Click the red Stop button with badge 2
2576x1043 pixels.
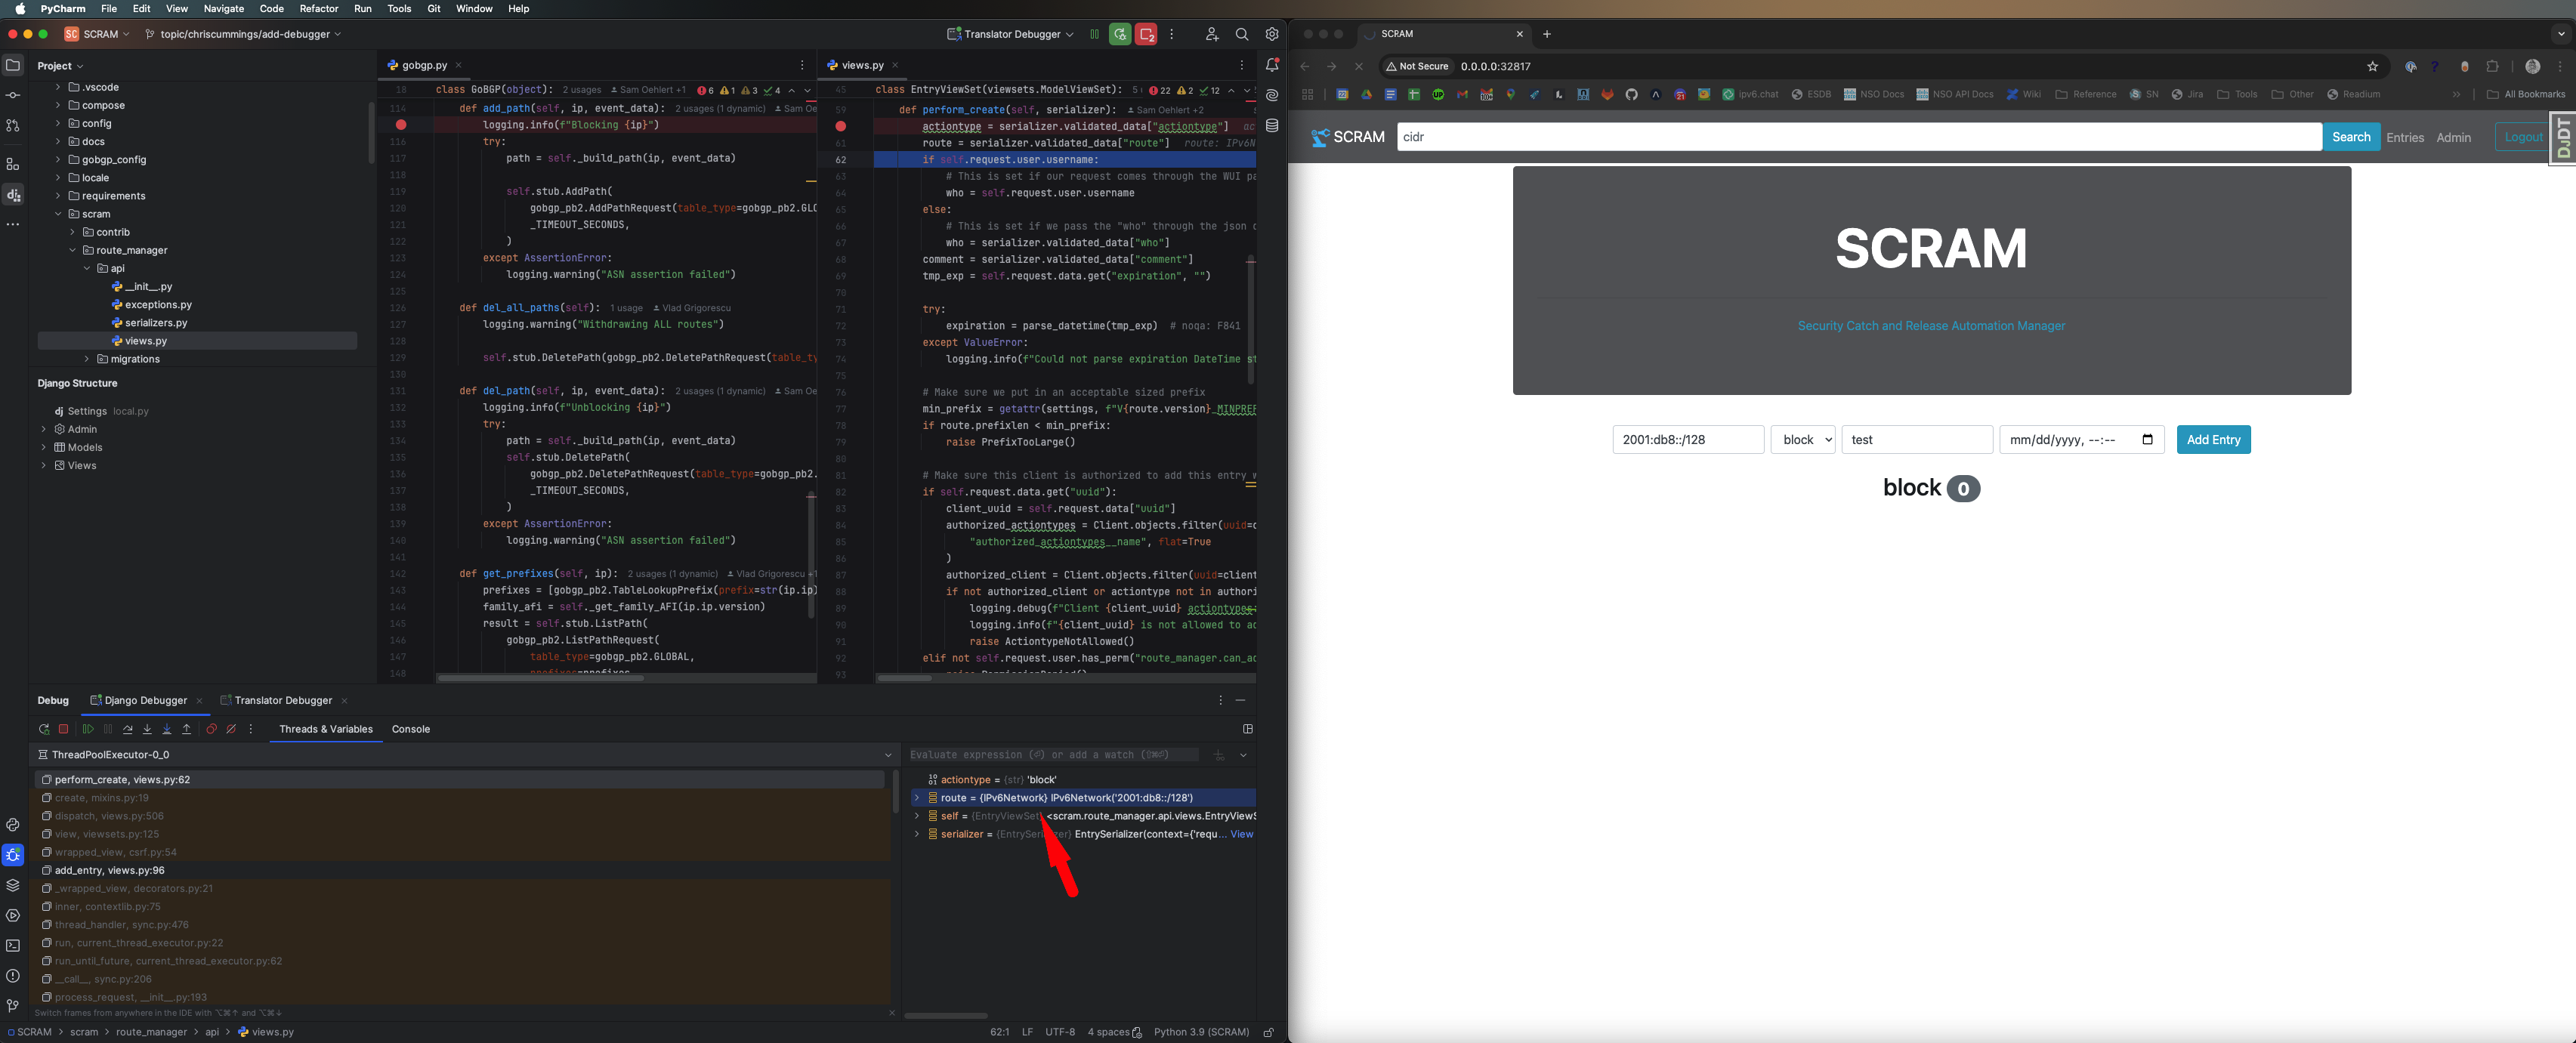tap(1146, 34)
